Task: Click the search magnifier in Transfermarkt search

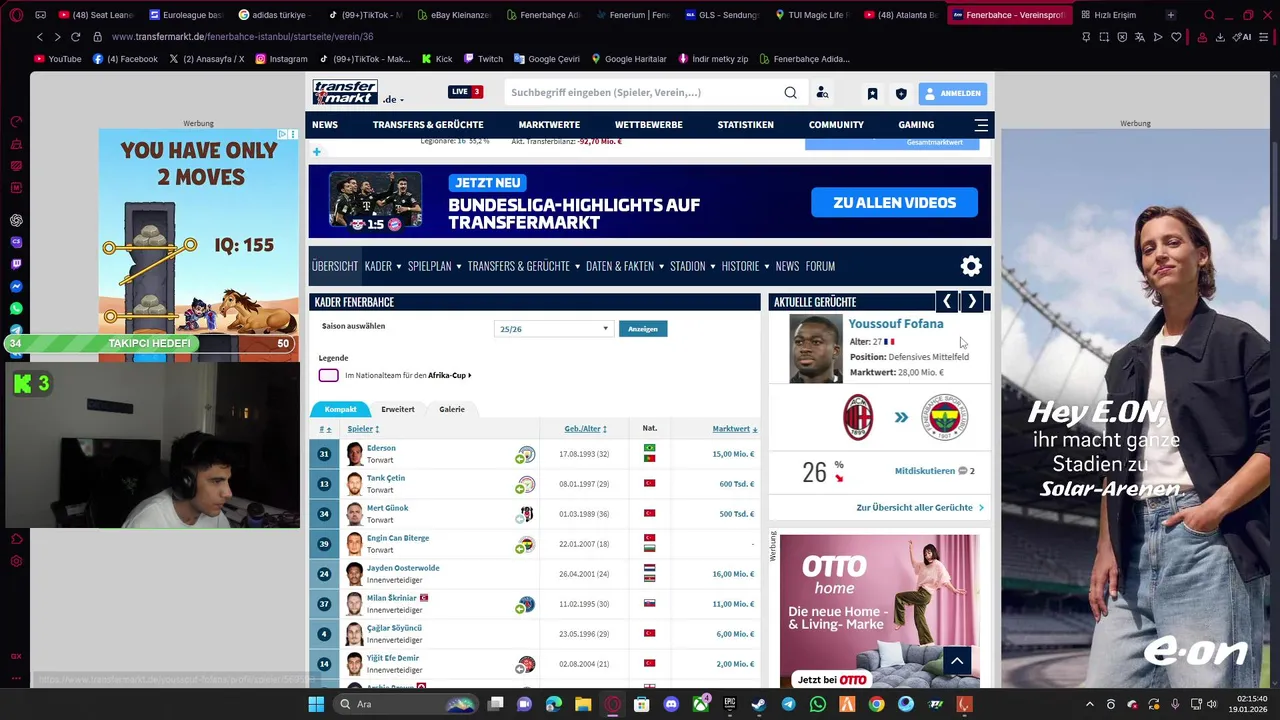Action: 790,93
